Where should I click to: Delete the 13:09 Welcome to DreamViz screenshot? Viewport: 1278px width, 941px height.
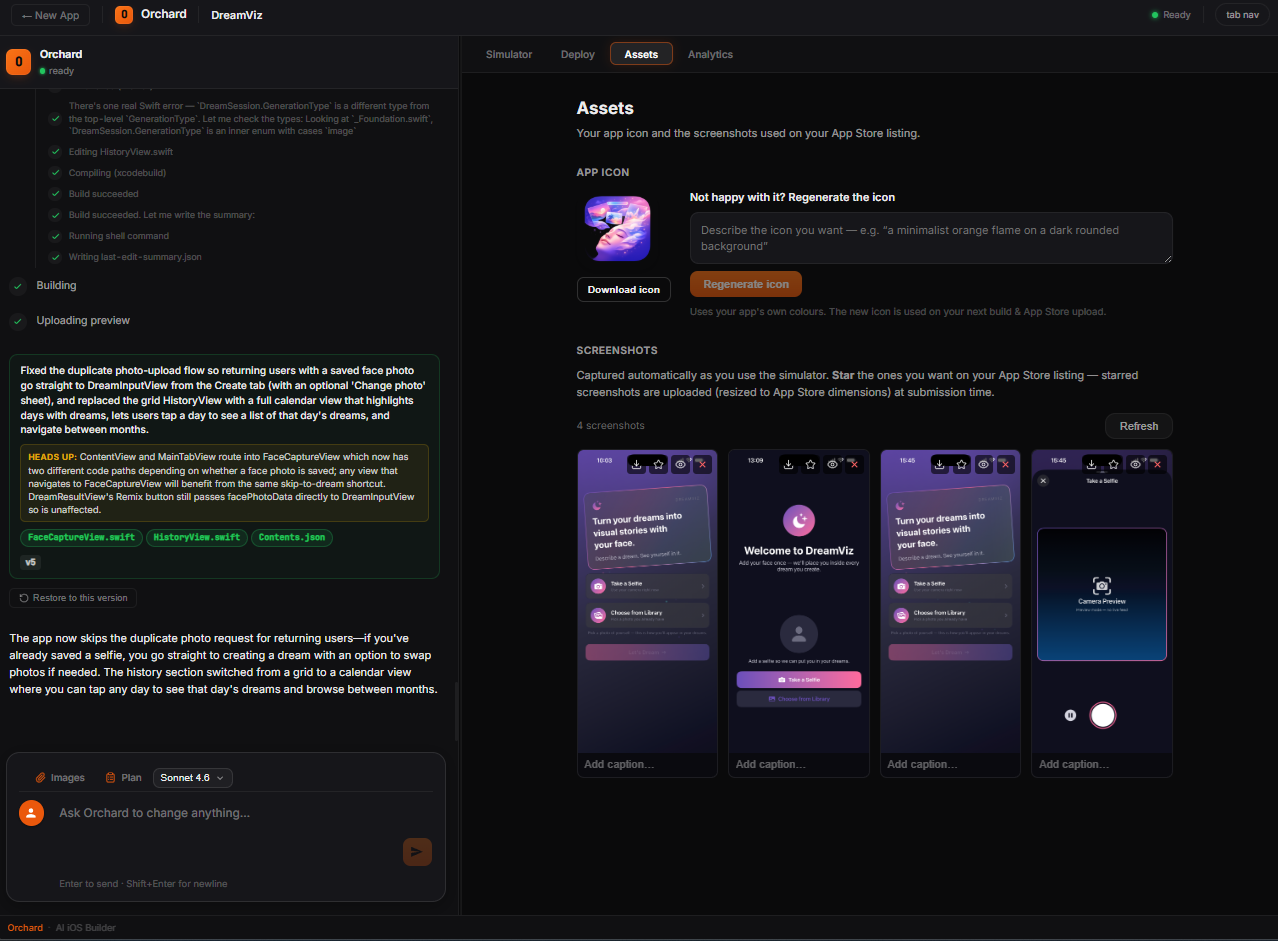coord(854,464)
